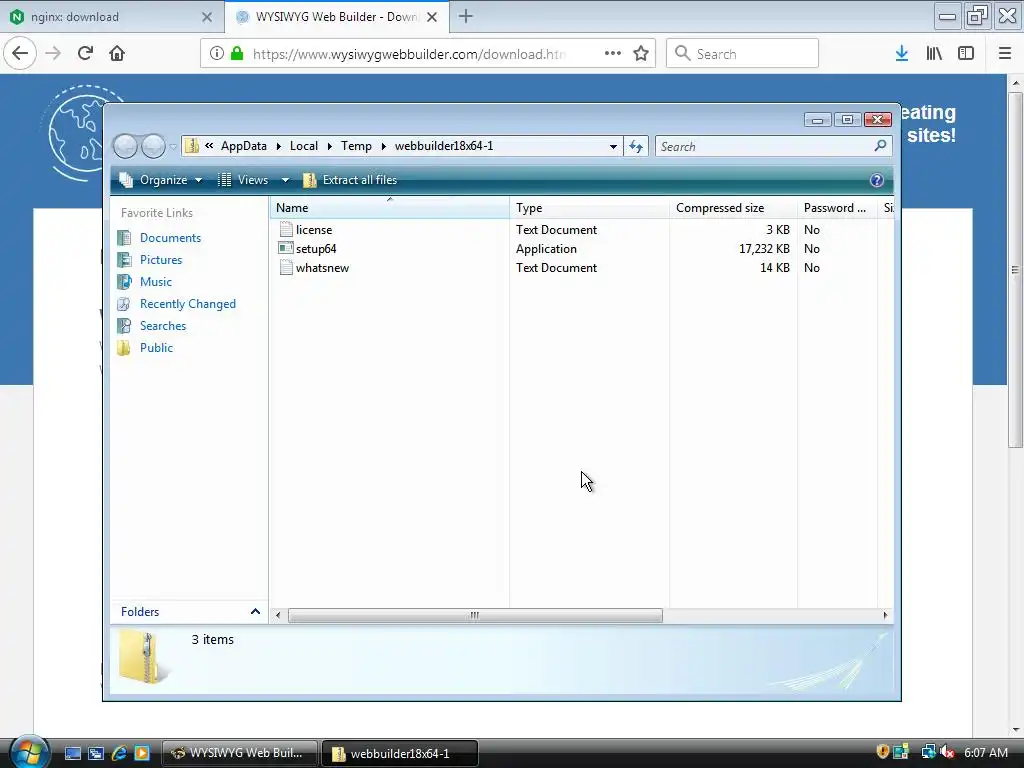1024x768 pixels.
Task: Open the Organize menu
Action: pyautogui.click(x=161, y=180)
